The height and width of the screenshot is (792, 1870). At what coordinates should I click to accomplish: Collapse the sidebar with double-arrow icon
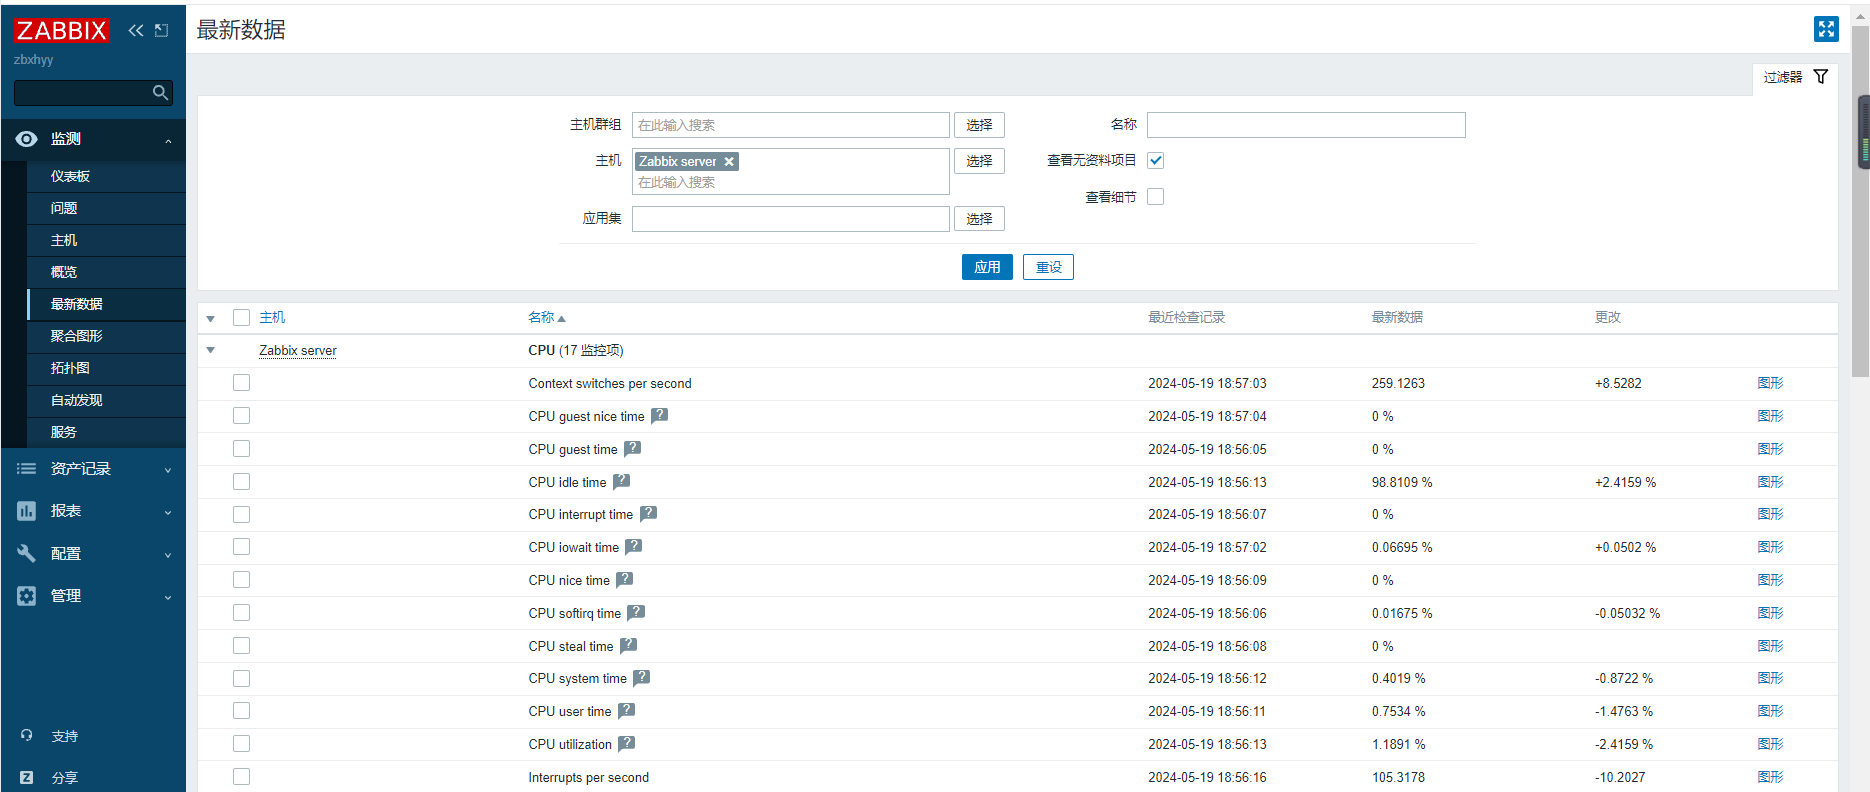(136, 31)
